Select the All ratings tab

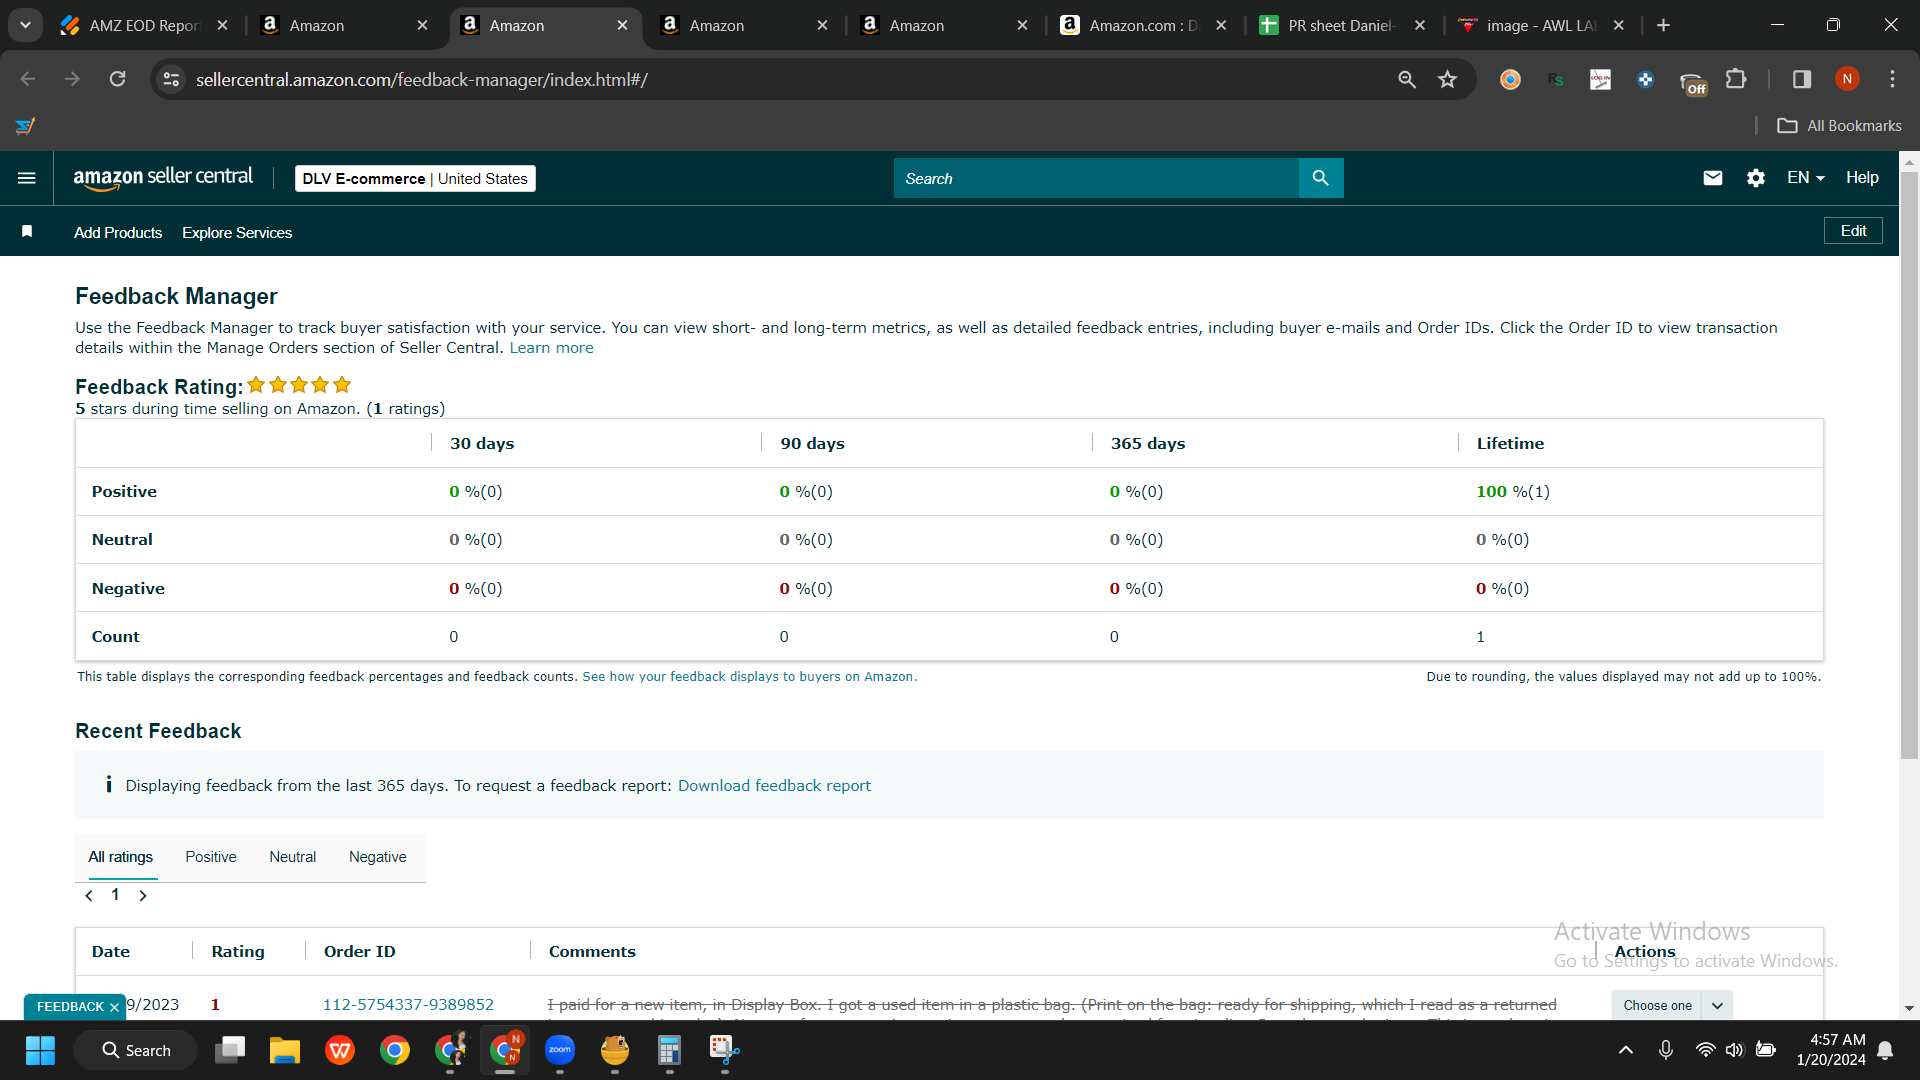tap(121, 857)
